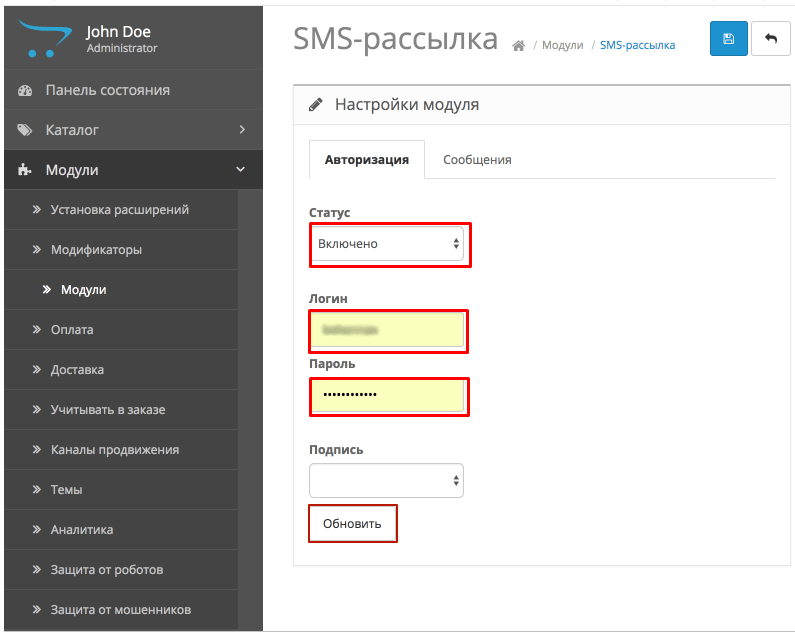Click the shopping cart logo

point(45,39)
